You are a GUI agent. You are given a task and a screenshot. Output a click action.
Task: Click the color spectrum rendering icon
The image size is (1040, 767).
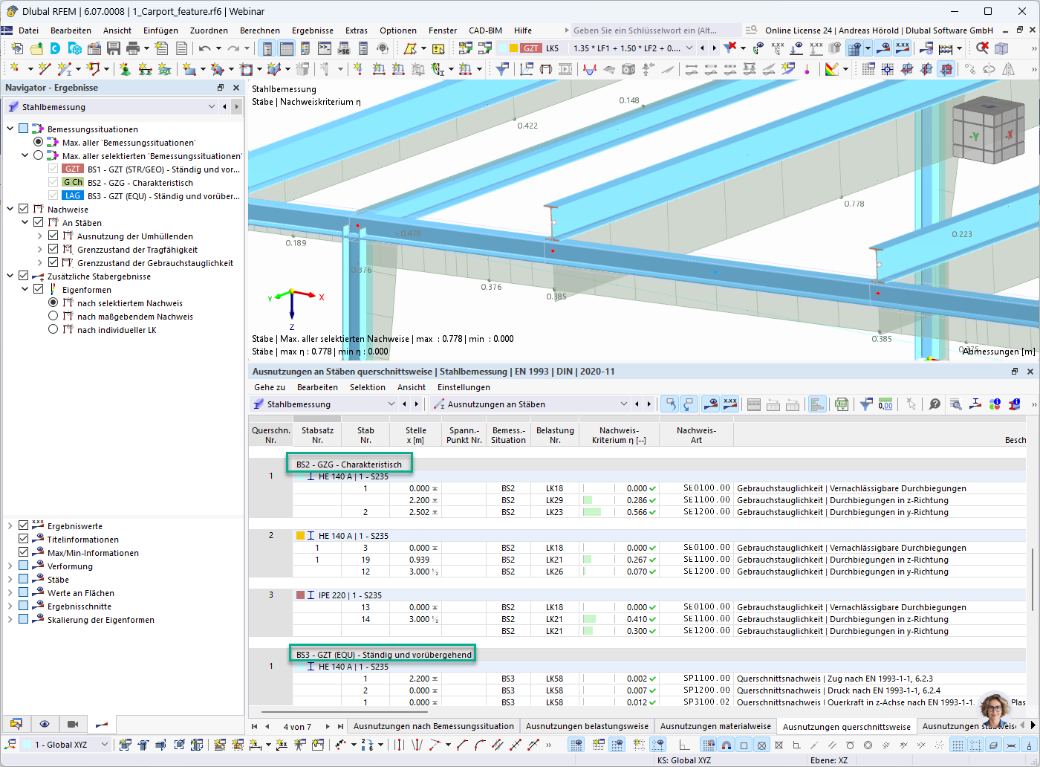(x=831, y=69)
